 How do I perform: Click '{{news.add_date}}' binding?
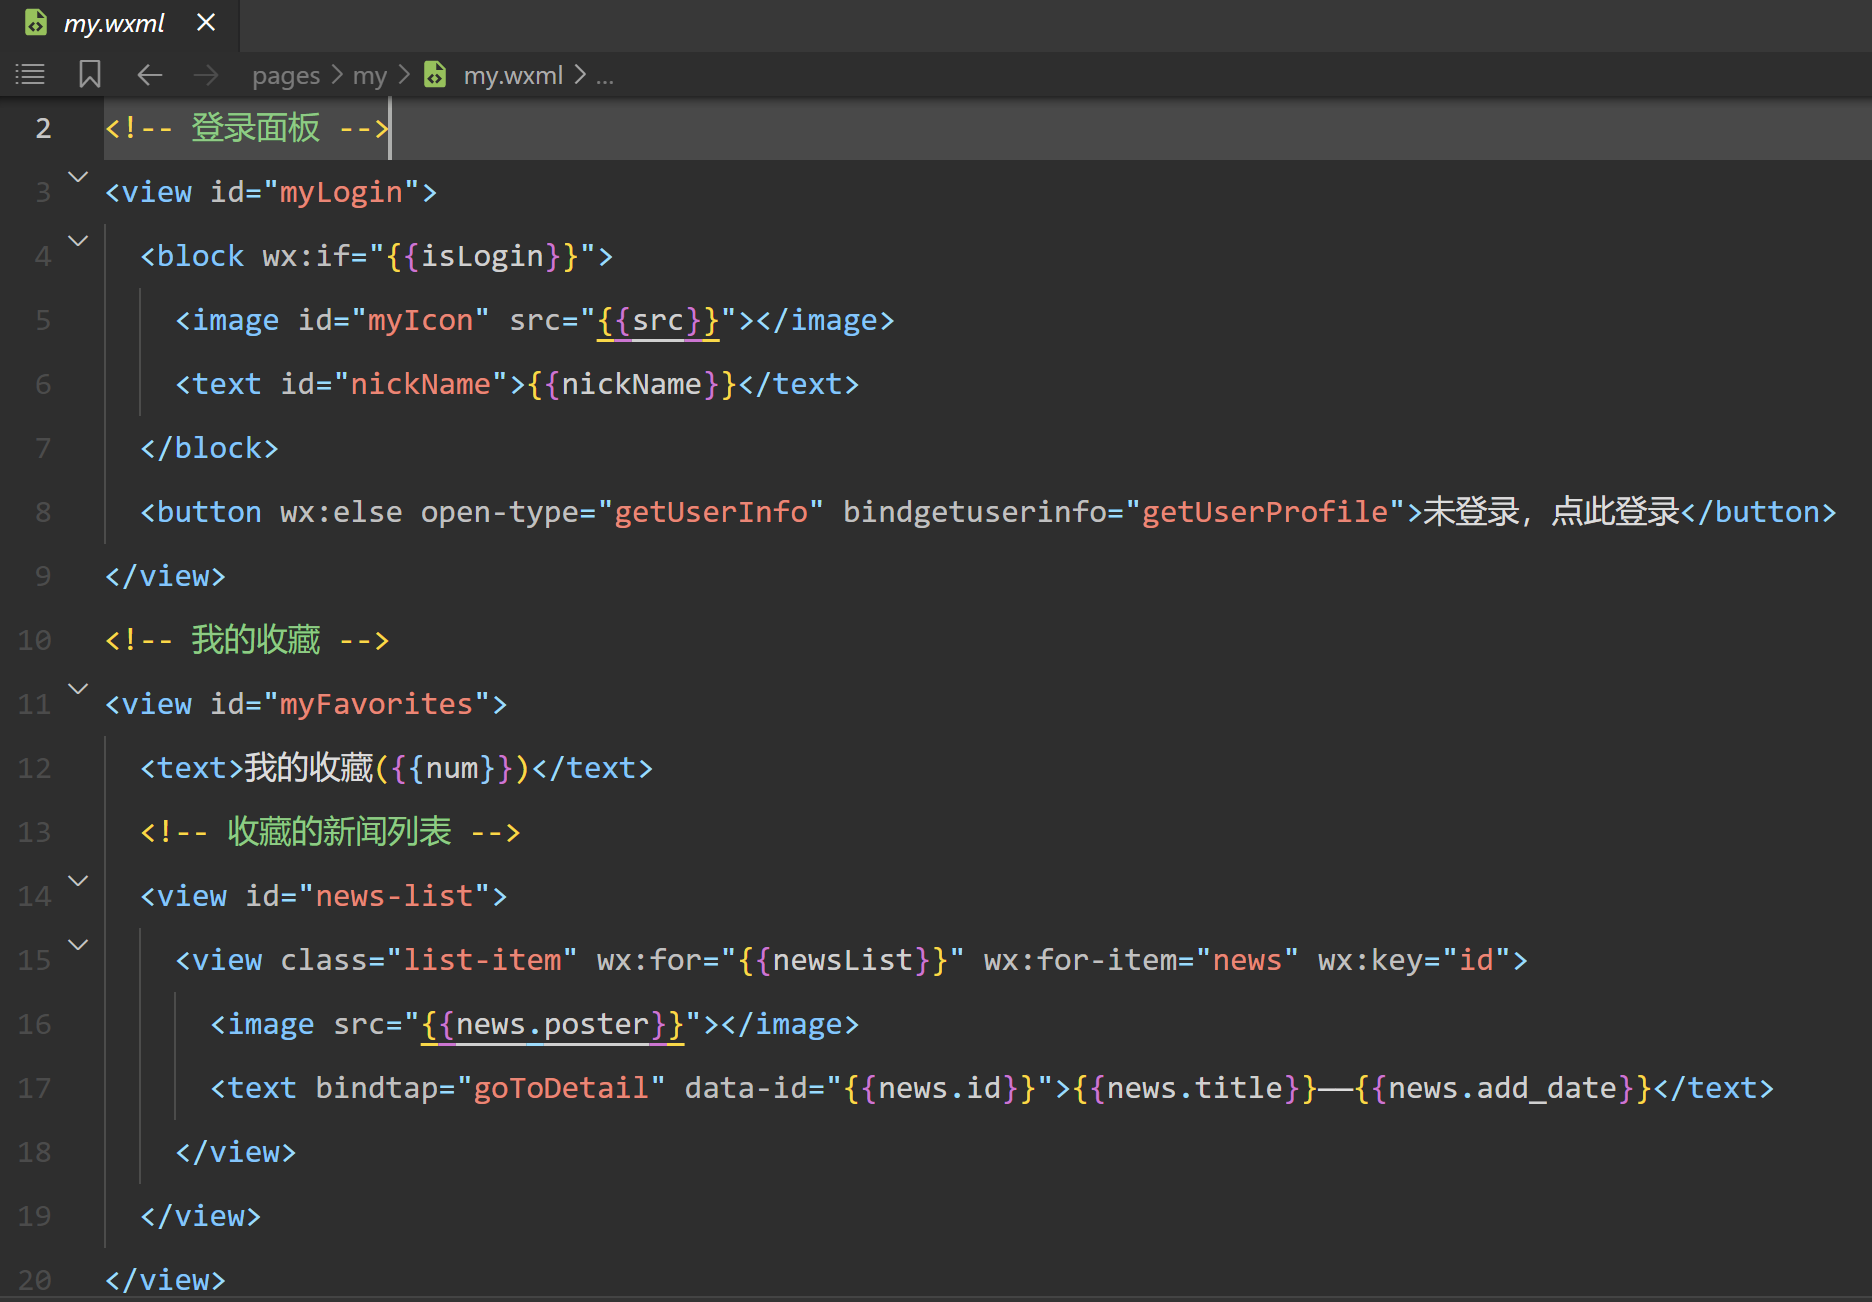tap(1503, 1088)
